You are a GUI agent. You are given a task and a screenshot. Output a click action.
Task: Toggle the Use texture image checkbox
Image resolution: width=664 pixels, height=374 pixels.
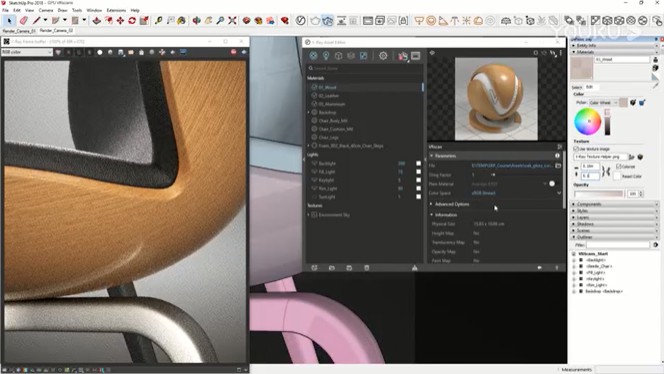[575, 149]
